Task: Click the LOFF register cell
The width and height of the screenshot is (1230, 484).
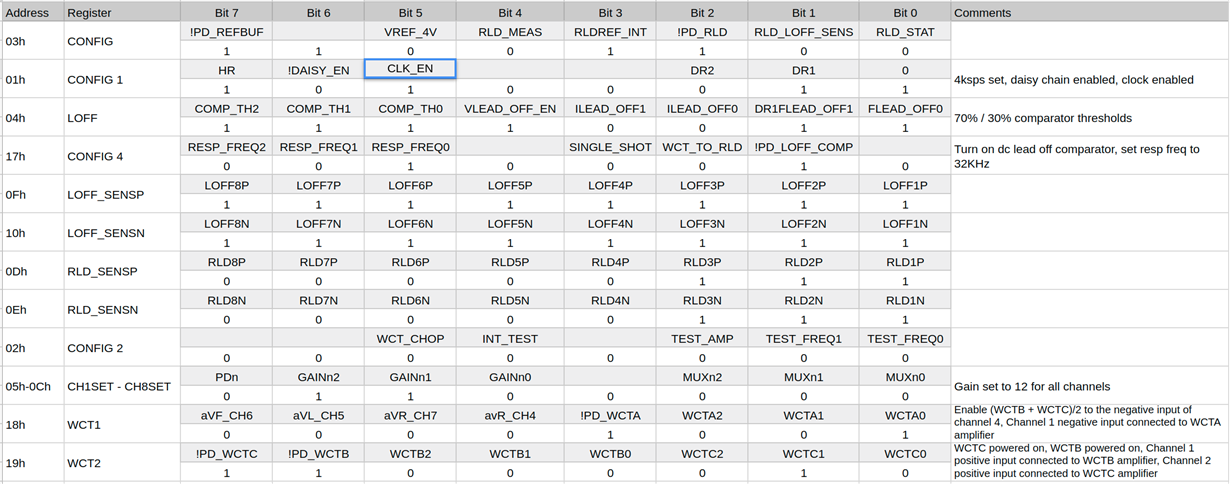Action: coord(121,118)
